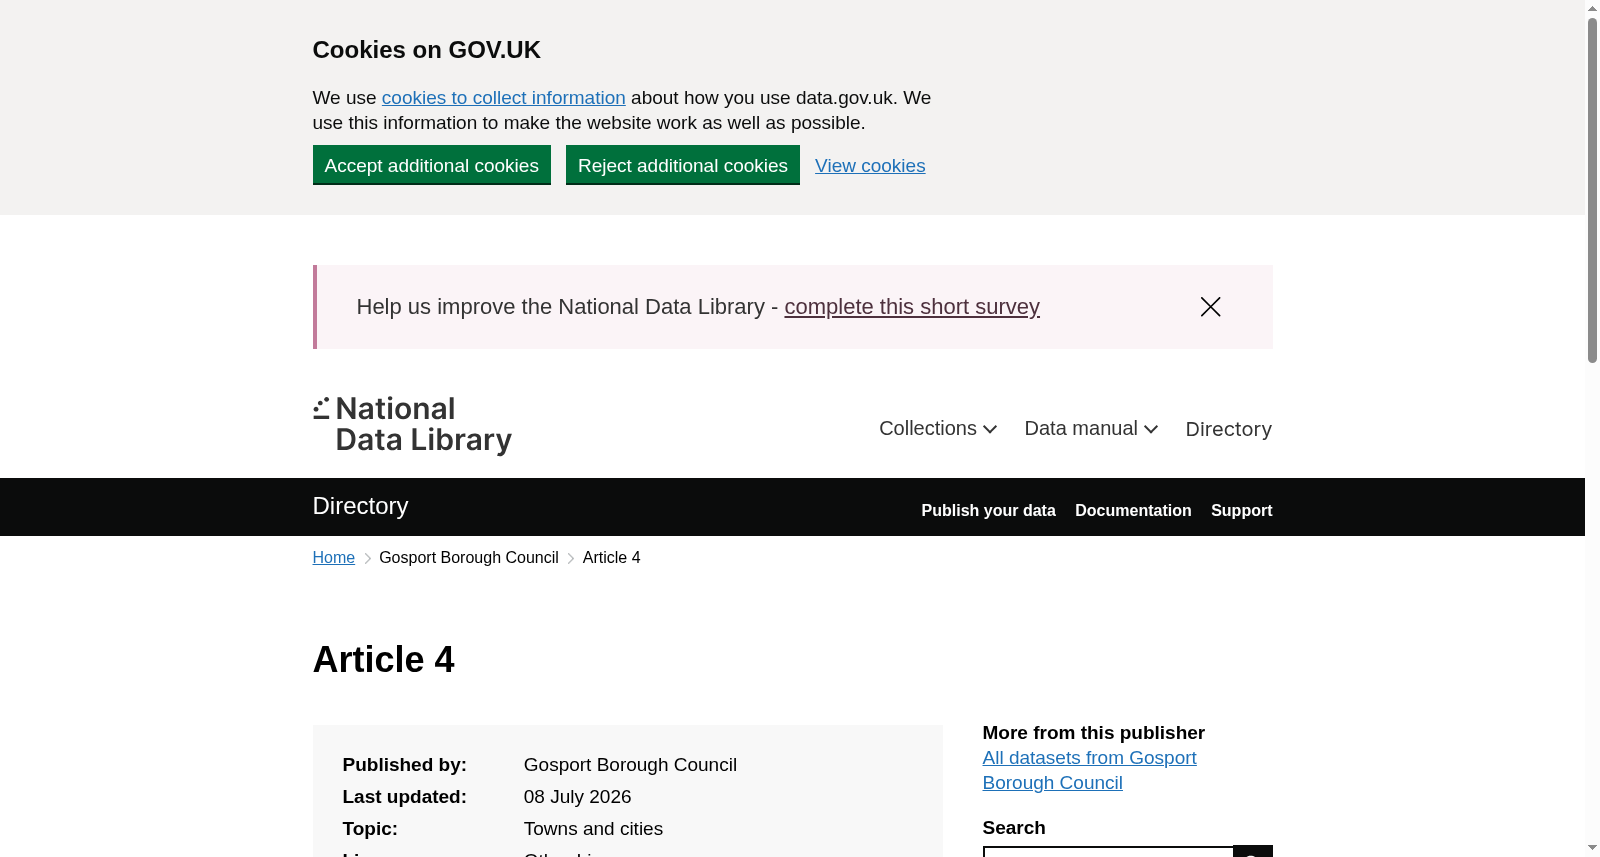Accept additional cookies

click(432, 165)
